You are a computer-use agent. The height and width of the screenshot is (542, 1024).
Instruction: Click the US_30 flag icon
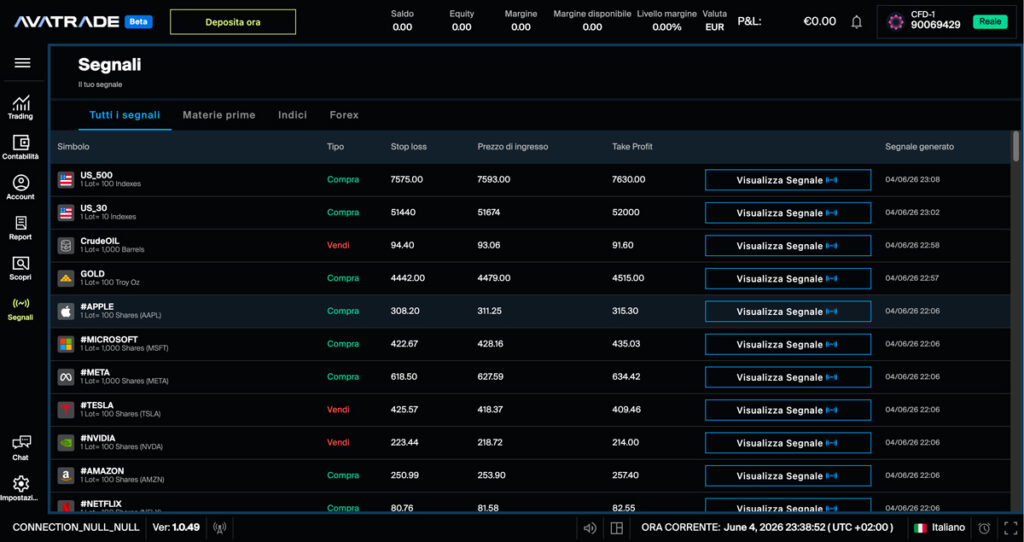click(65, 212)
